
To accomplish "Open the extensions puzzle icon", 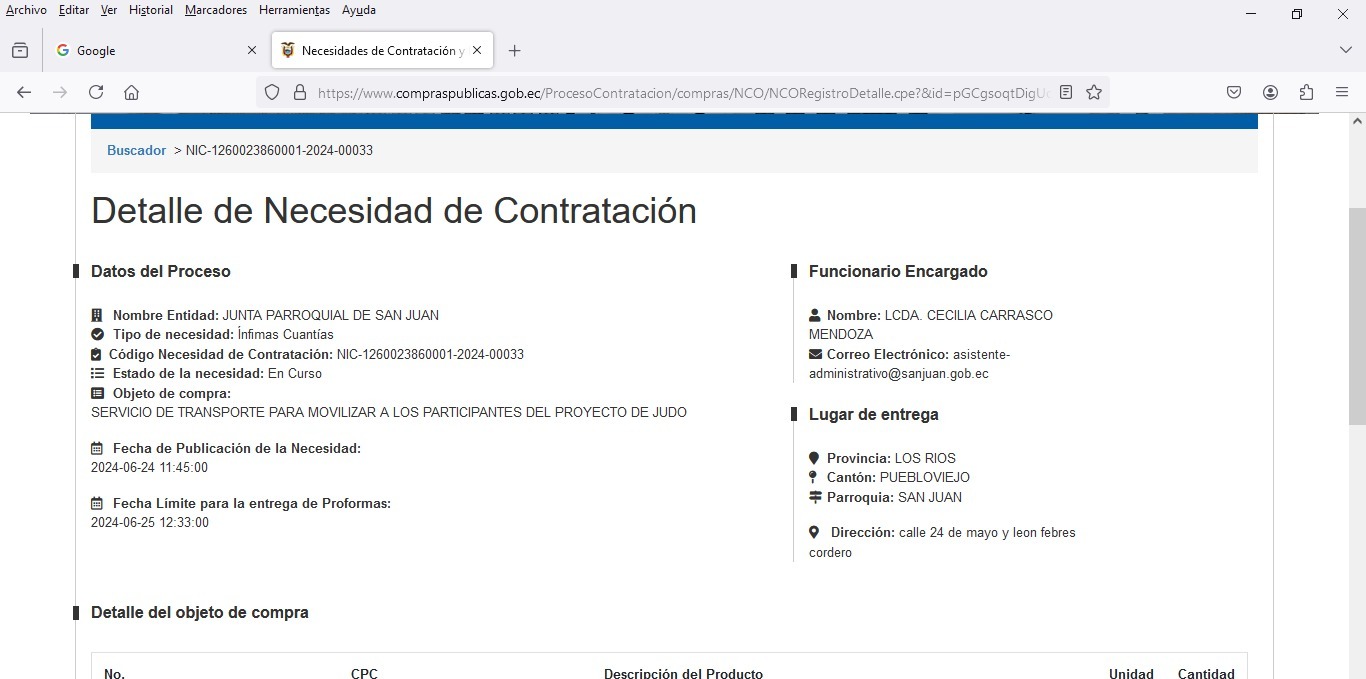I will pyautogui.click(x=1306, y=92).
